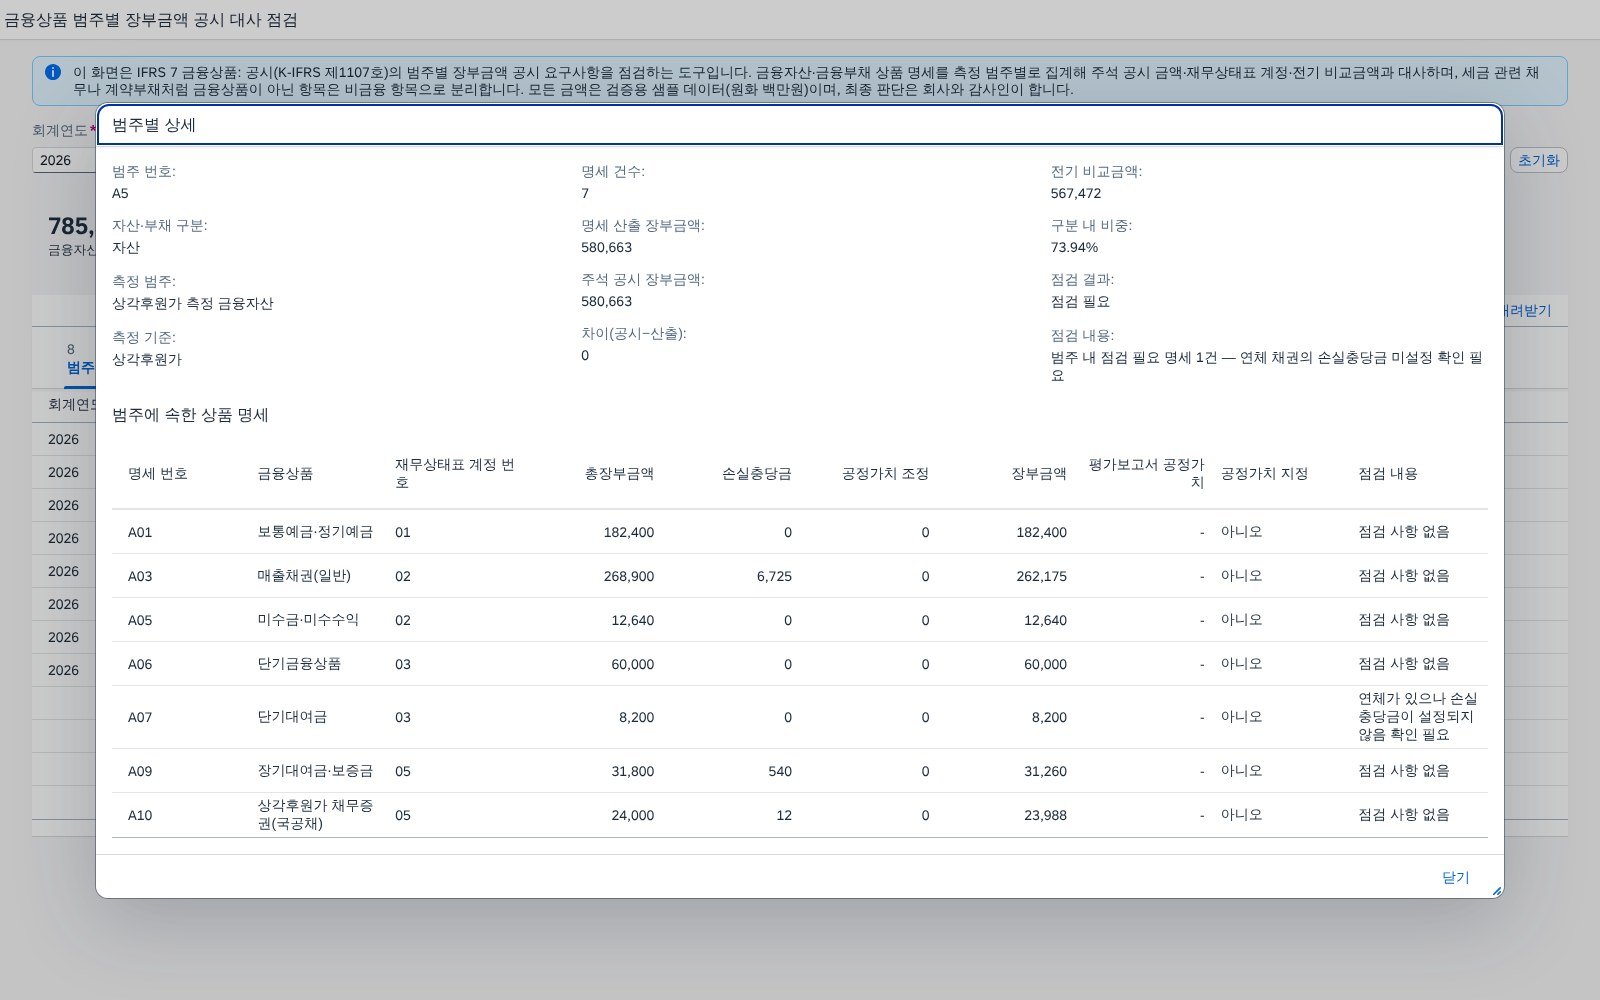Click the 23,988 carrying amount value
Image resolution: width=1600 pixels, height=1000 pixels.
pos(1045,815)
